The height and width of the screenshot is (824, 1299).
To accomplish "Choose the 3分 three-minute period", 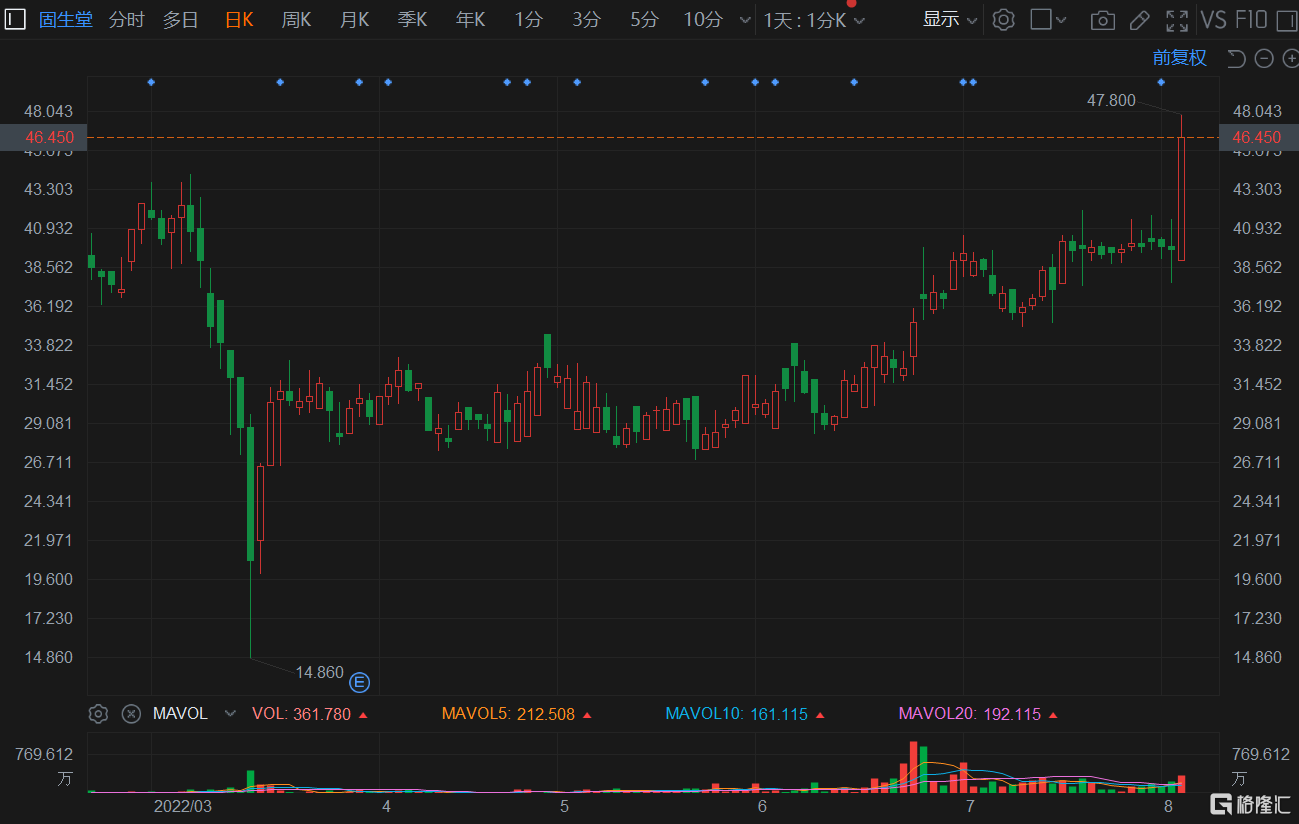I will coord(586,20).
